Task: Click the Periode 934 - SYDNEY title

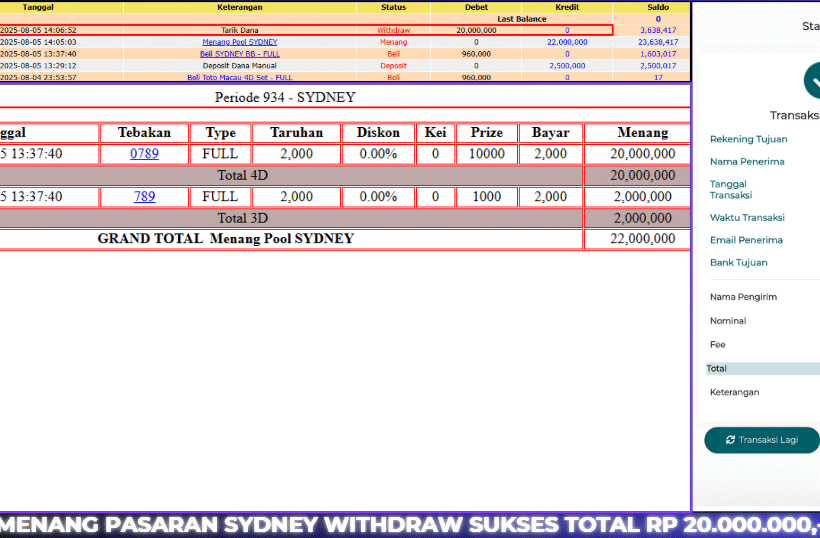Action: (x=285, y=98)
